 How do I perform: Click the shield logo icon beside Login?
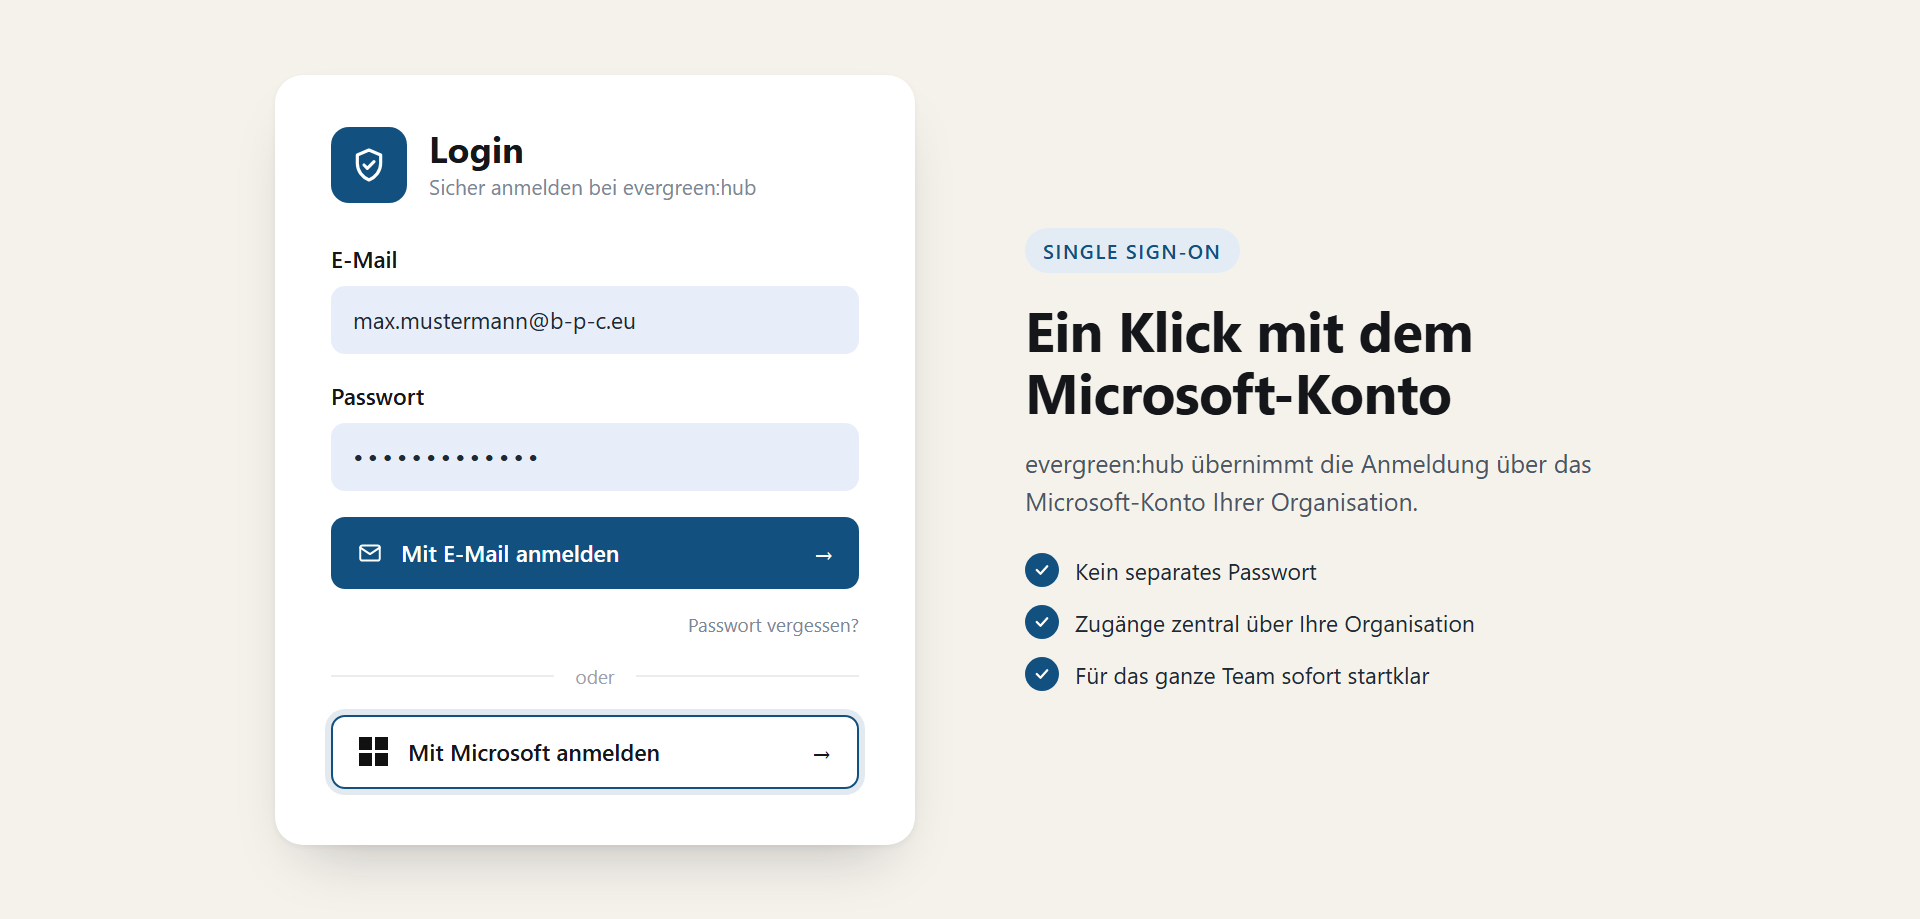tap(369, 165)
